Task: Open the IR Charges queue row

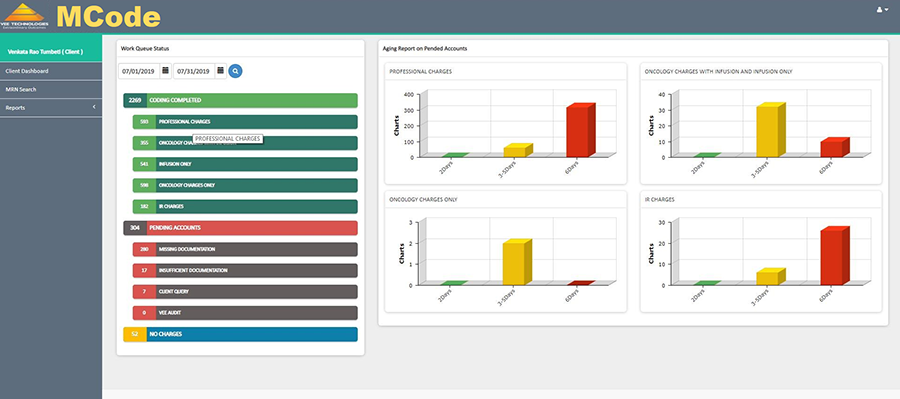Action: point(245,207)
